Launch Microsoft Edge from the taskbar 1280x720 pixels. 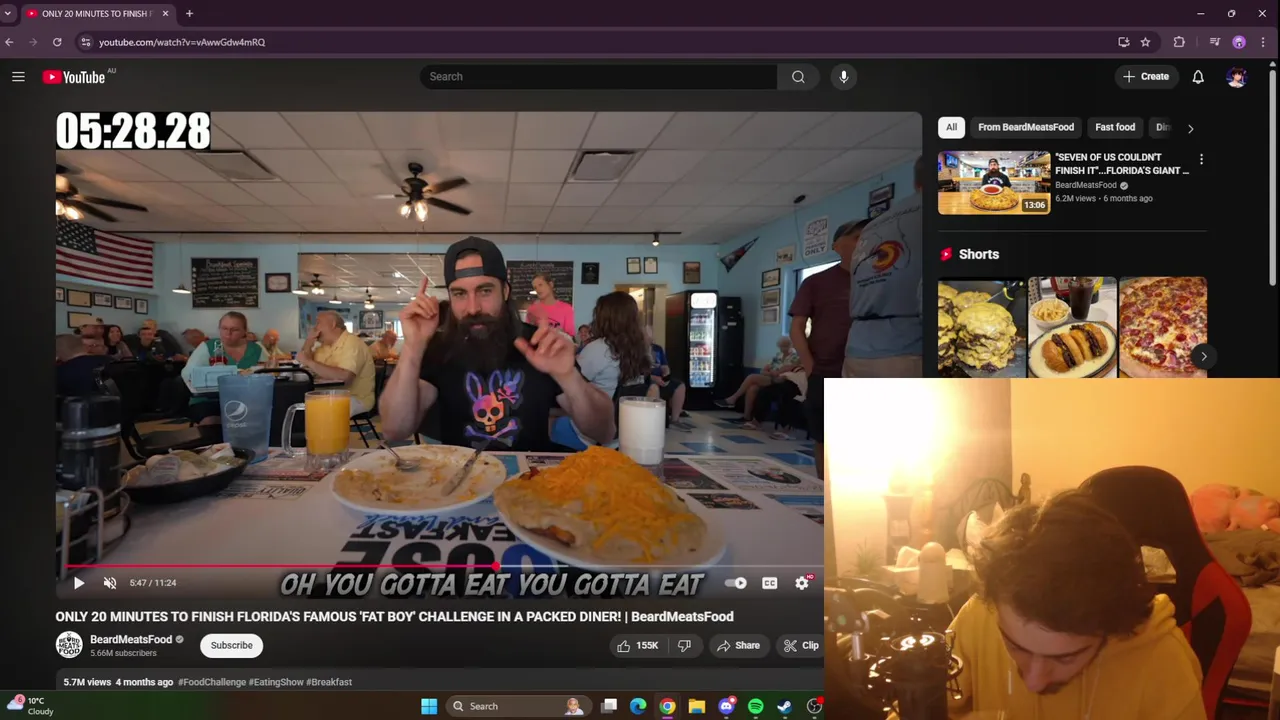click(x=638, y=706)
